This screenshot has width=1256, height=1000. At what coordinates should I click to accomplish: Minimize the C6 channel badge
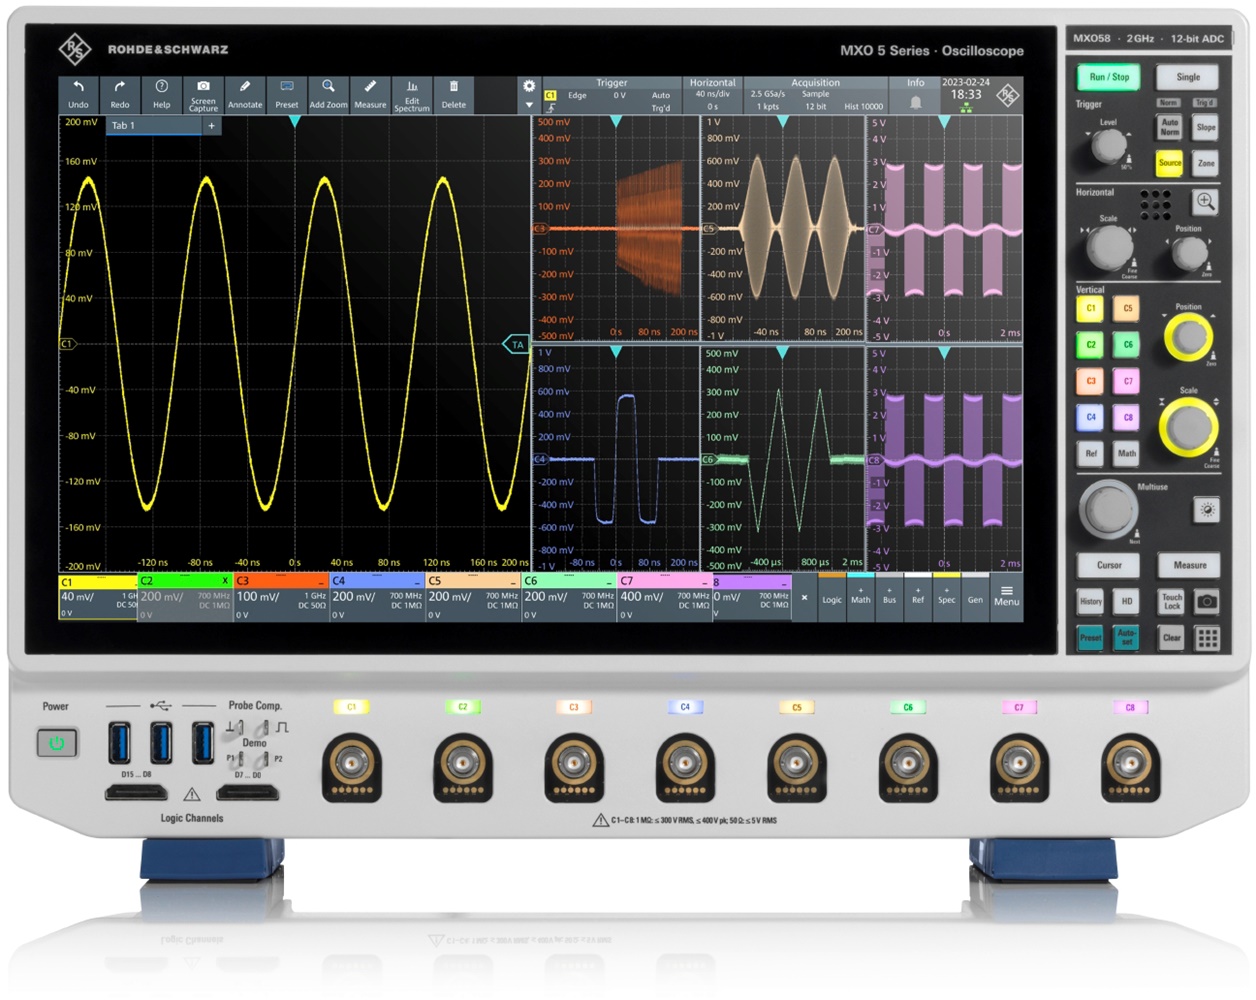tap(609, 581)
